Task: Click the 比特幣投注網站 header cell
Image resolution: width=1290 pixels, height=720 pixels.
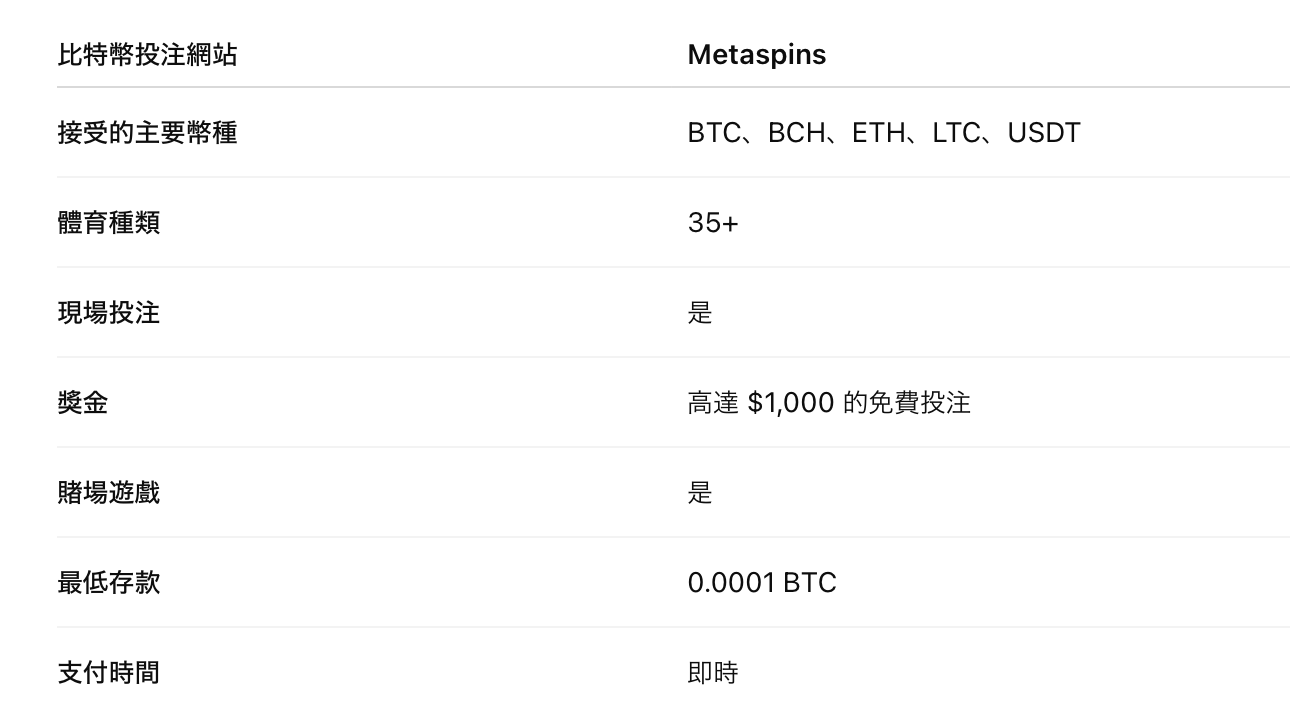Action: pyautogui.click(x=147, y=54)
